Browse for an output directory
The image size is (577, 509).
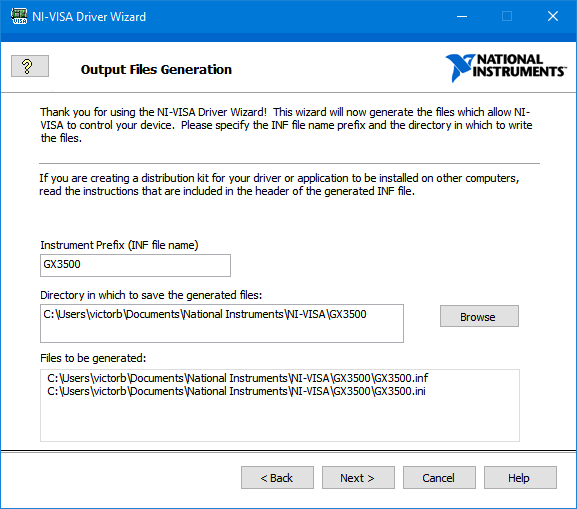479,316
